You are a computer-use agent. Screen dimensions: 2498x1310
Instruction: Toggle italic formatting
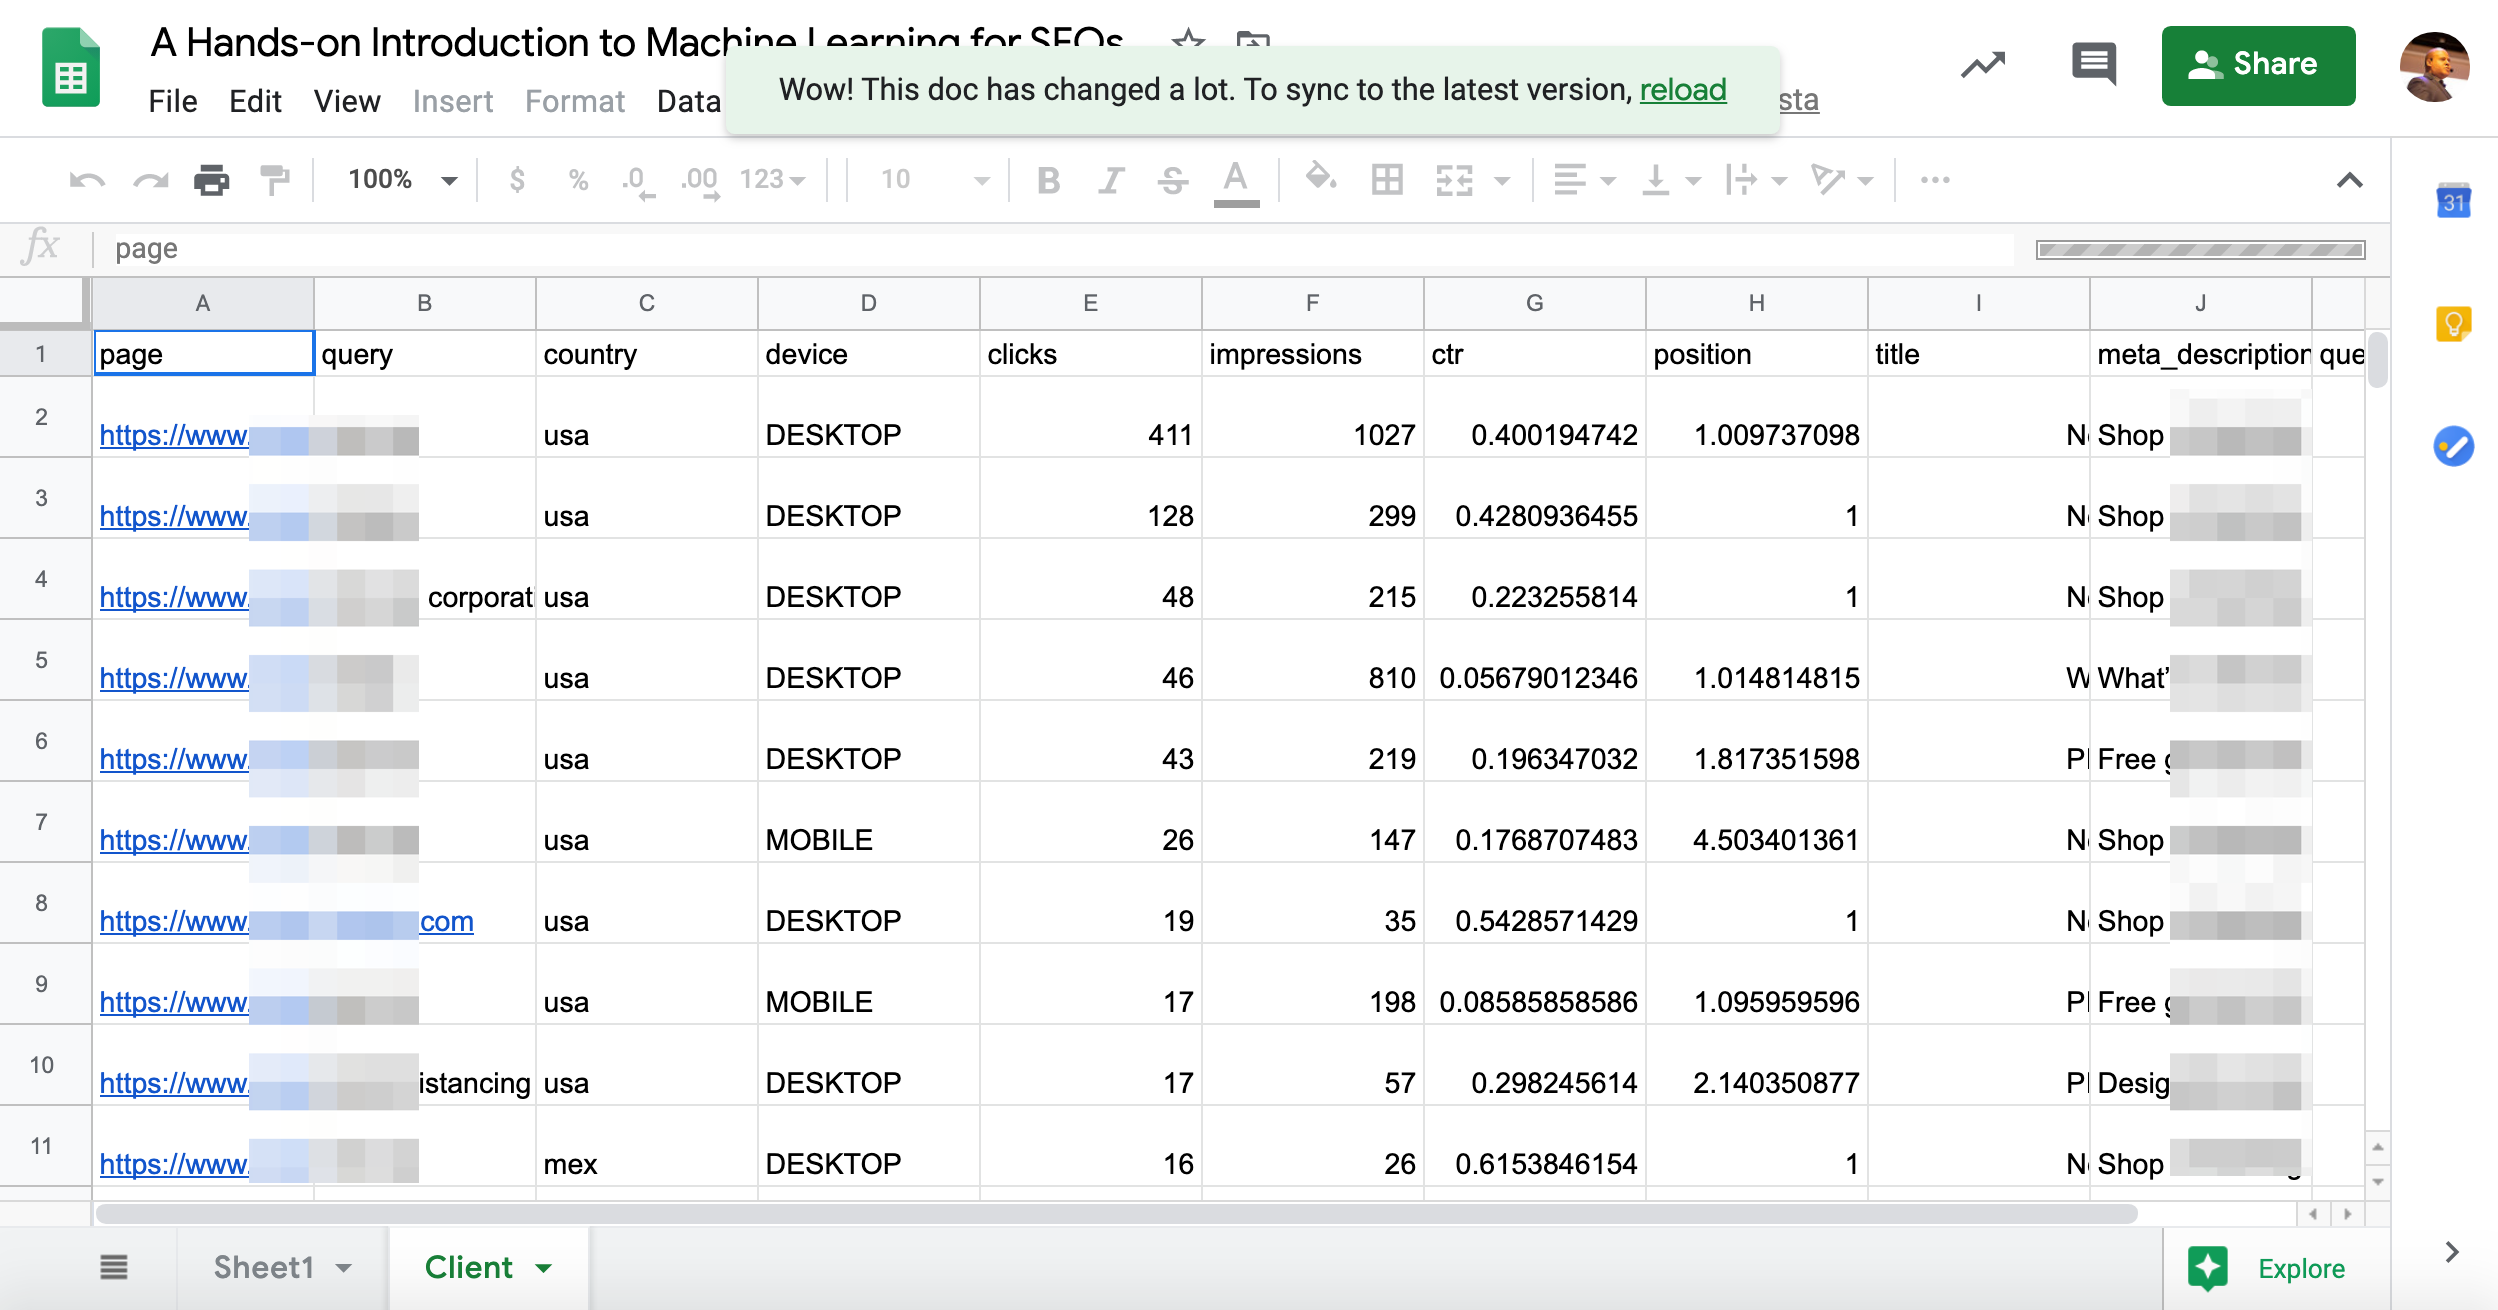pyautogui.click(x=1110, y=180)
